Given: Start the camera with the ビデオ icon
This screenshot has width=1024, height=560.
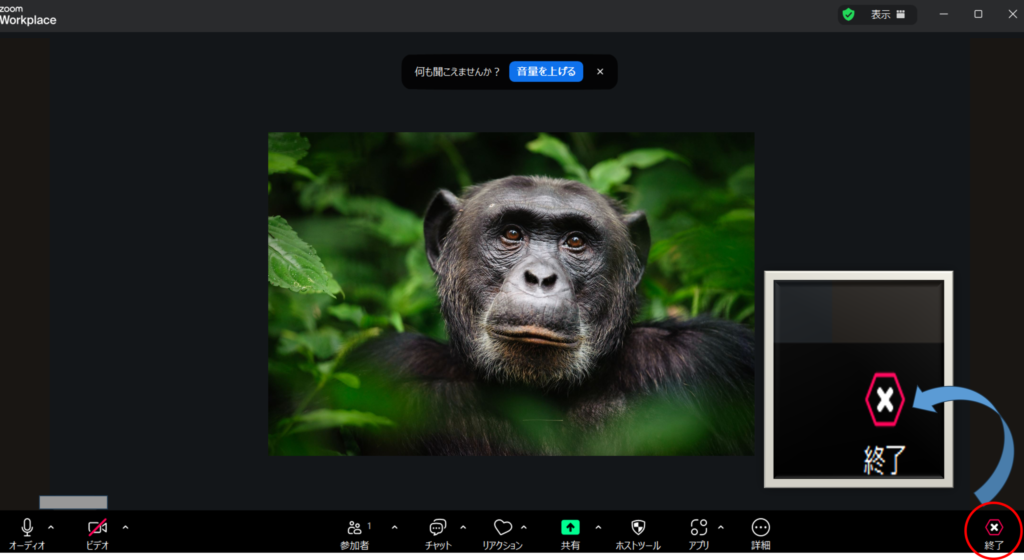Looking at the screenshot, I should [97, 528].
